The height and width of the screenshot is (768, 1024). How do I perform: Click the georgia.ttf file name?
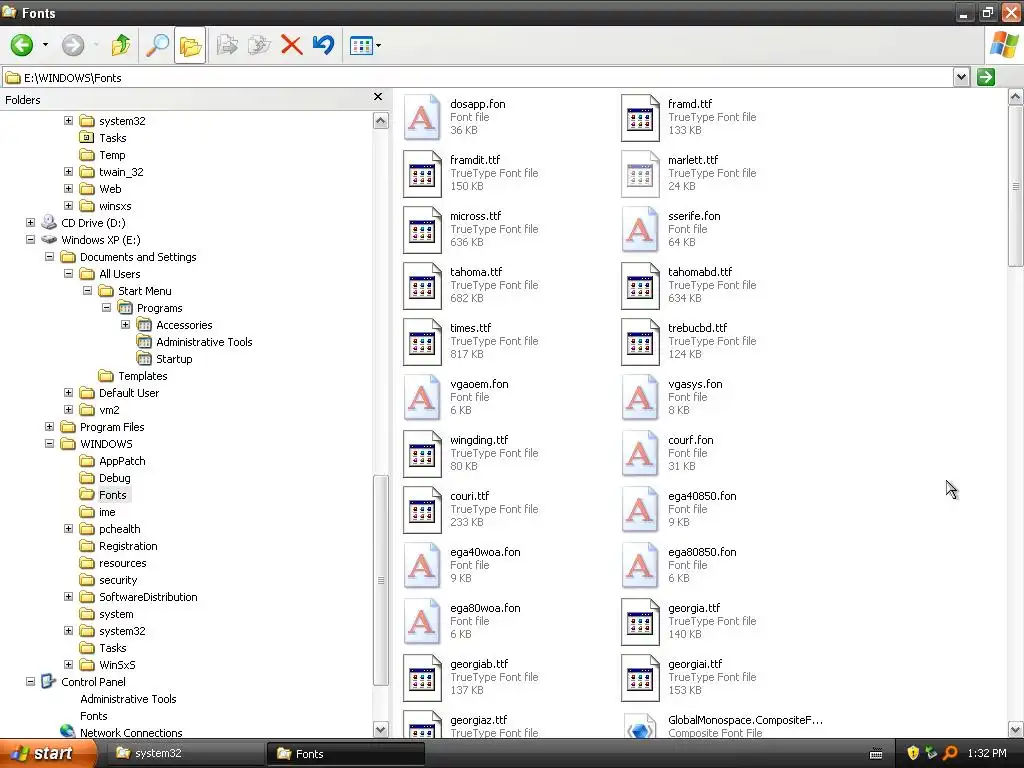tap(694, 608)
